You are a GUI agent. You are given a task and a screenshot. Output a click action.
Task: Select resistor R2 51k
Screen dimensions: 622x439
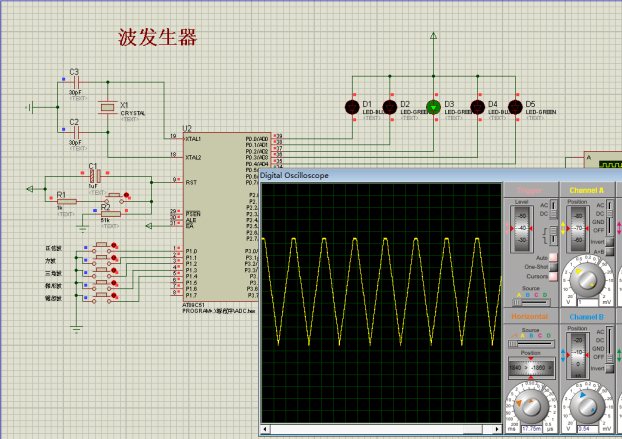[x=111, y=214]
